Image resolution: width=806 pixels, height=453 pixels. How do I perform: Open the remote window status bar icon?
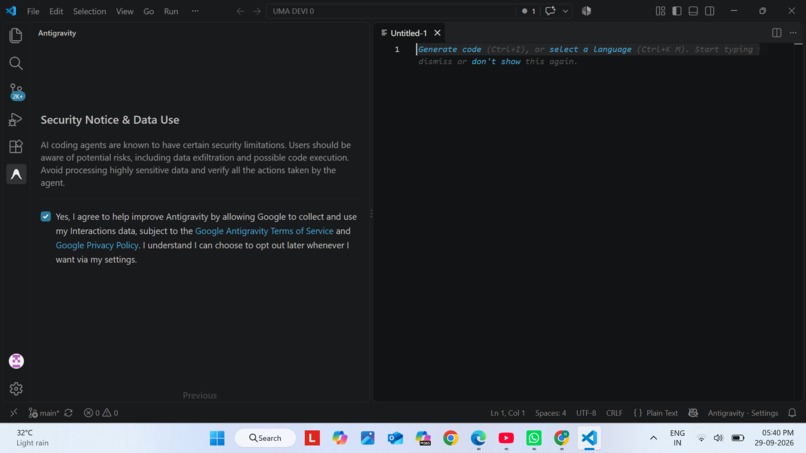[x=13, y=413]
